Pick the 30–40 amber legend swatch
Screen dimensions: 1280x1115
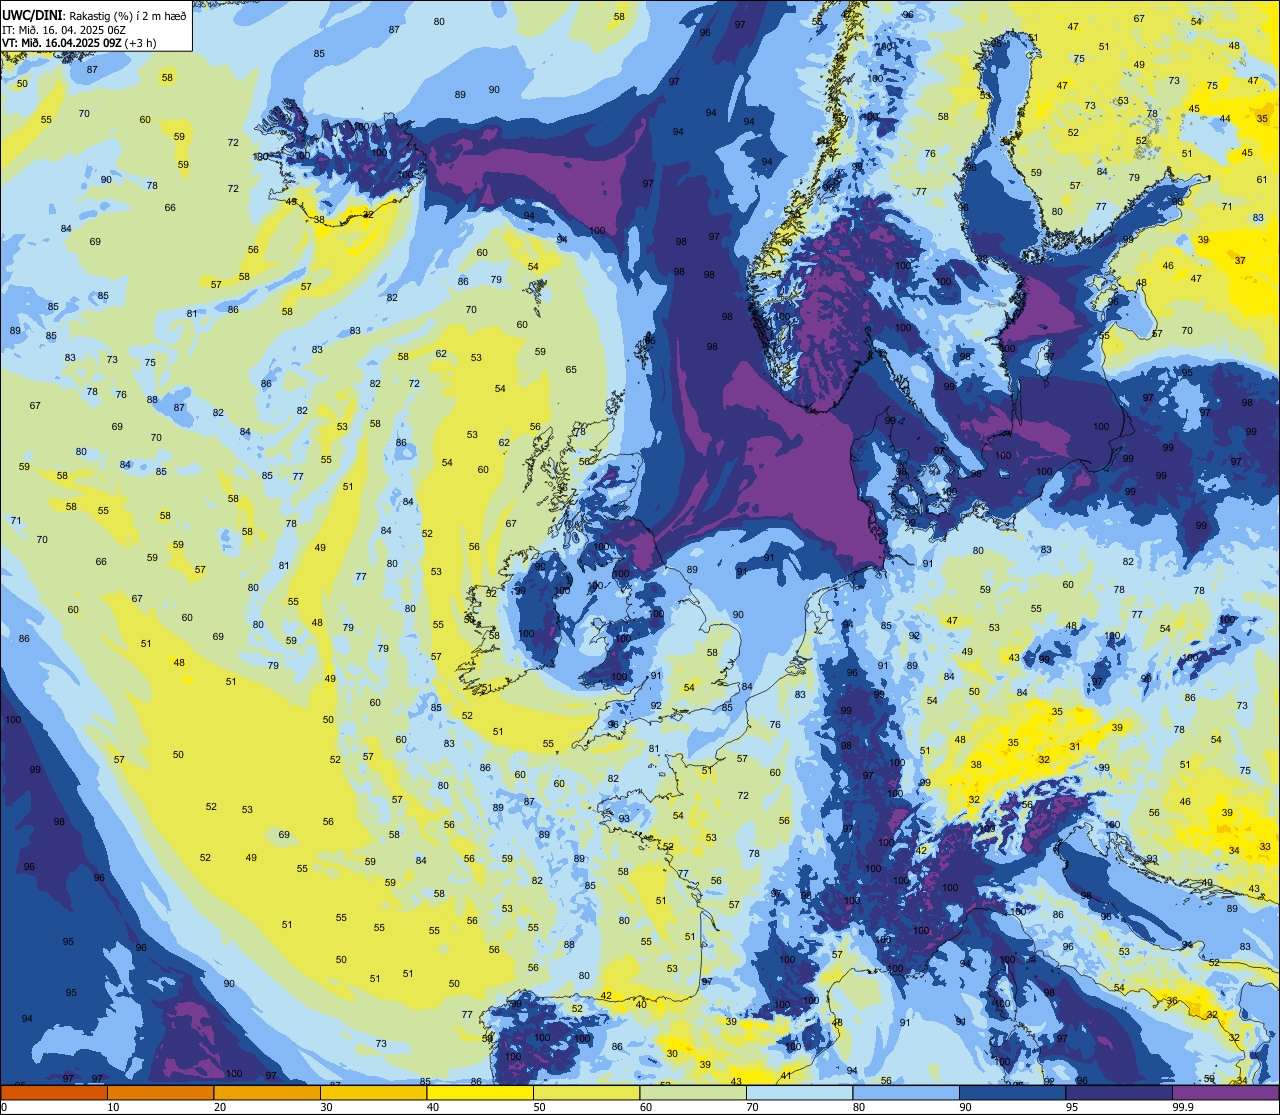pyautogui.click(x=373, y=1092)
